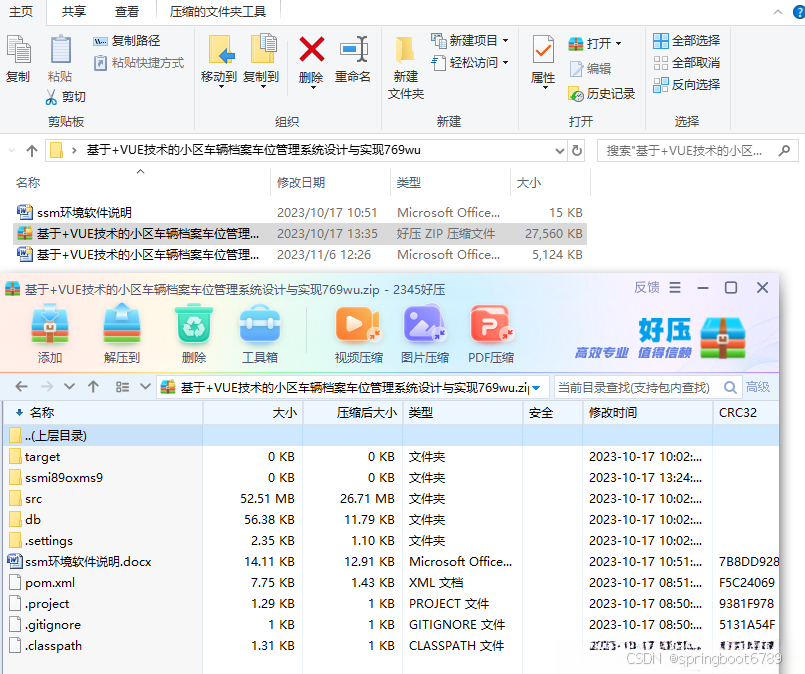The height and width of the screenshot is (674, 805).
Task: Select the 好压 ZIP archive file row
Action: coord(300,234)
